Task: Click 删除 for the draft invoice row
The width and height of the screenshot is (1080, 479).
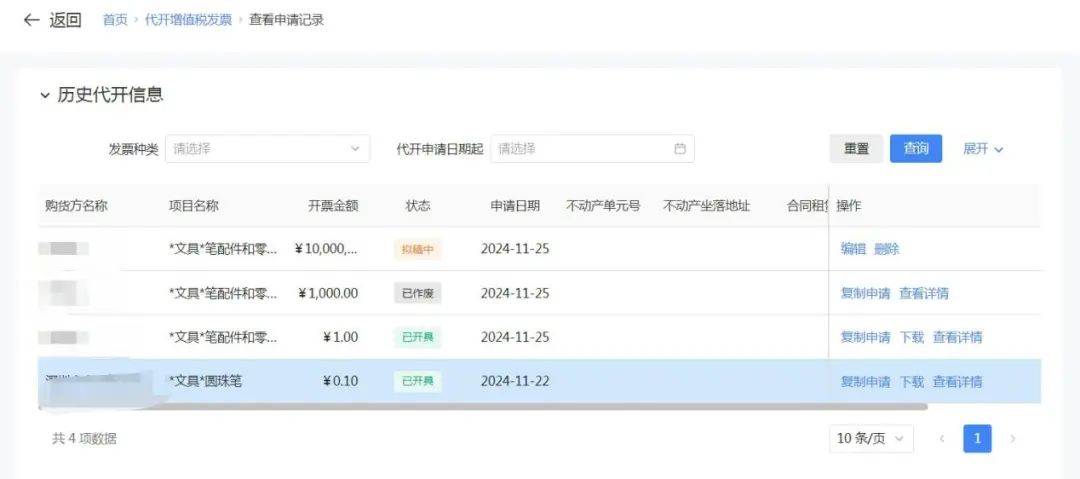Action: [x=887, y=249]
